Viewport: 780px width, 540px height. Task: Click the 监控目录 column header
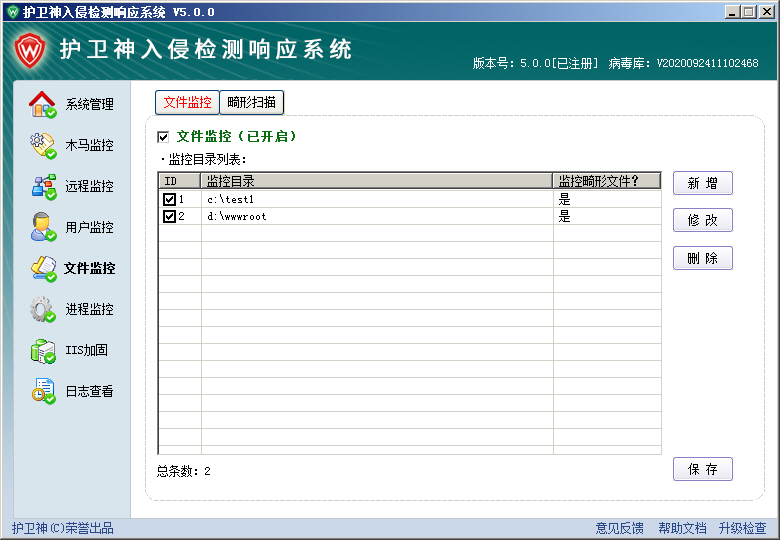click(x=376, y=181)
